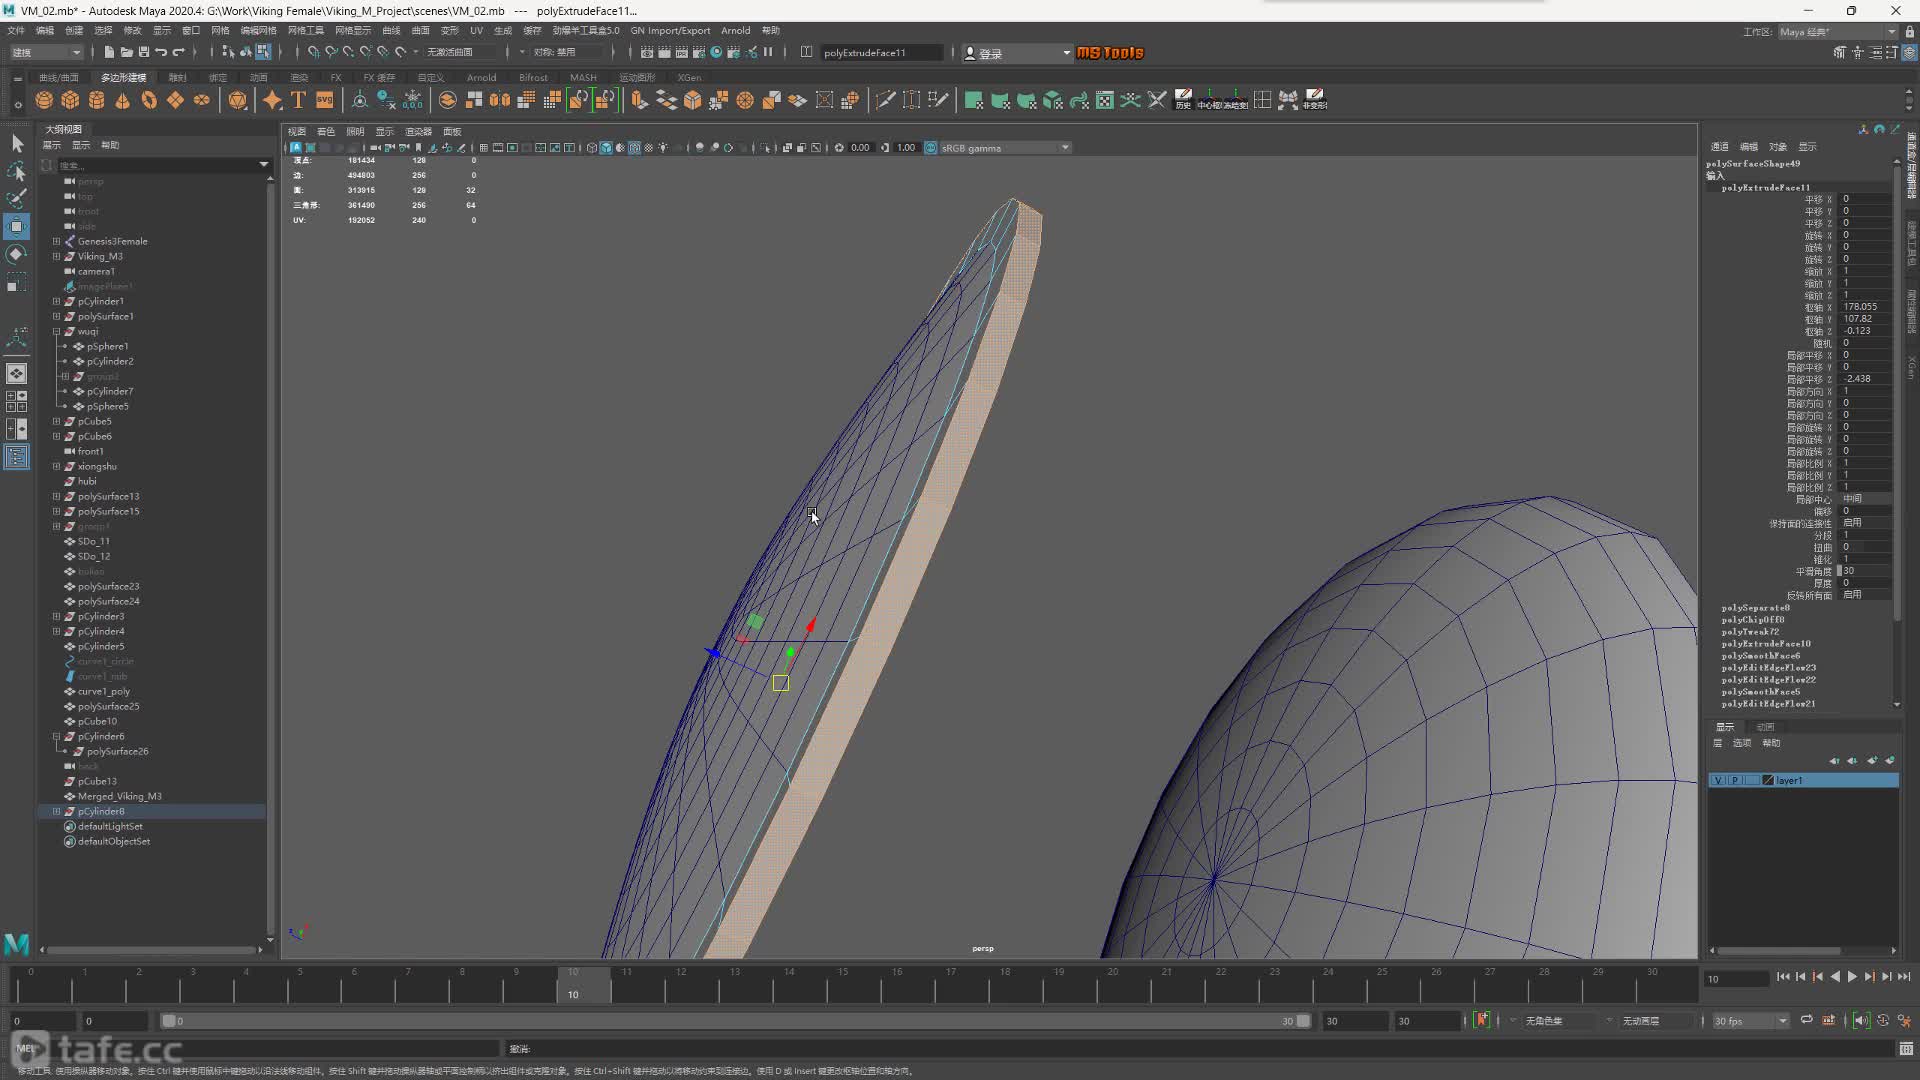The width and height of the screenshot is (1920, 1080).
Task: Click the polygon Type text tool icon
Action: (x=298, y=100)
